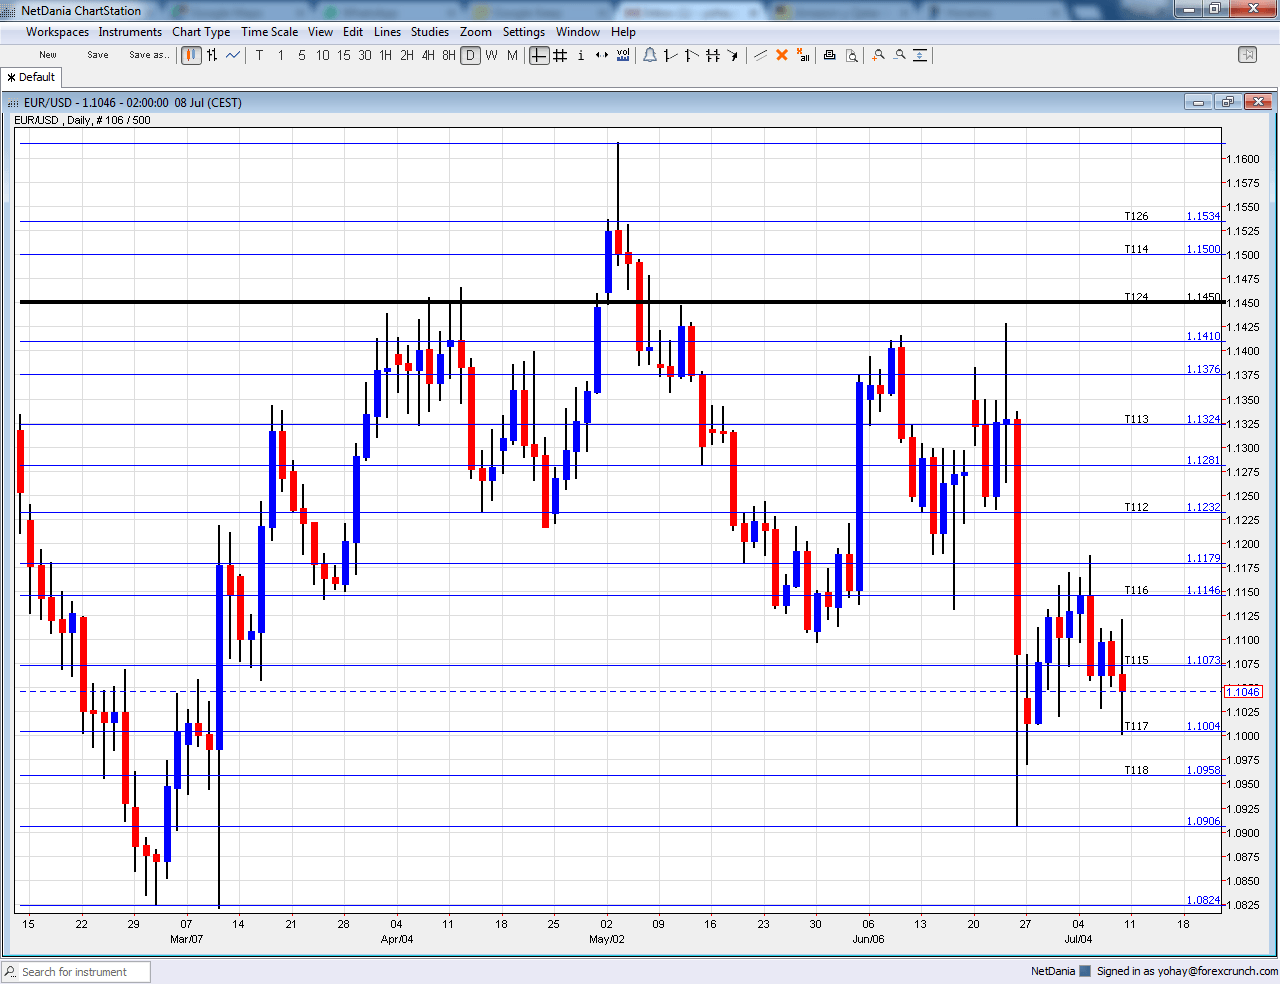
Task: Click the instrument search field
Action: coord(75,971)
